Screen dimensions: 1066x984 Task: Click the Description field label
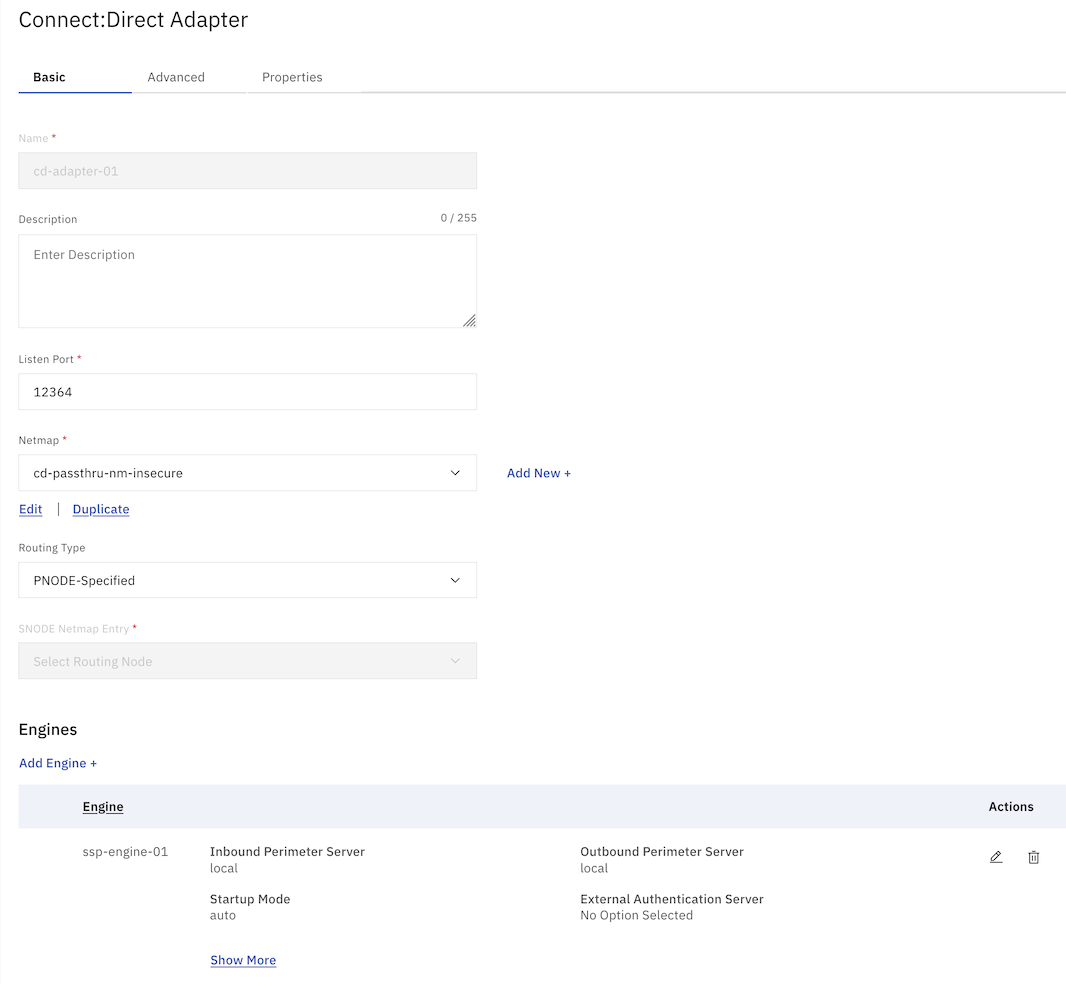tap(48, 219)
